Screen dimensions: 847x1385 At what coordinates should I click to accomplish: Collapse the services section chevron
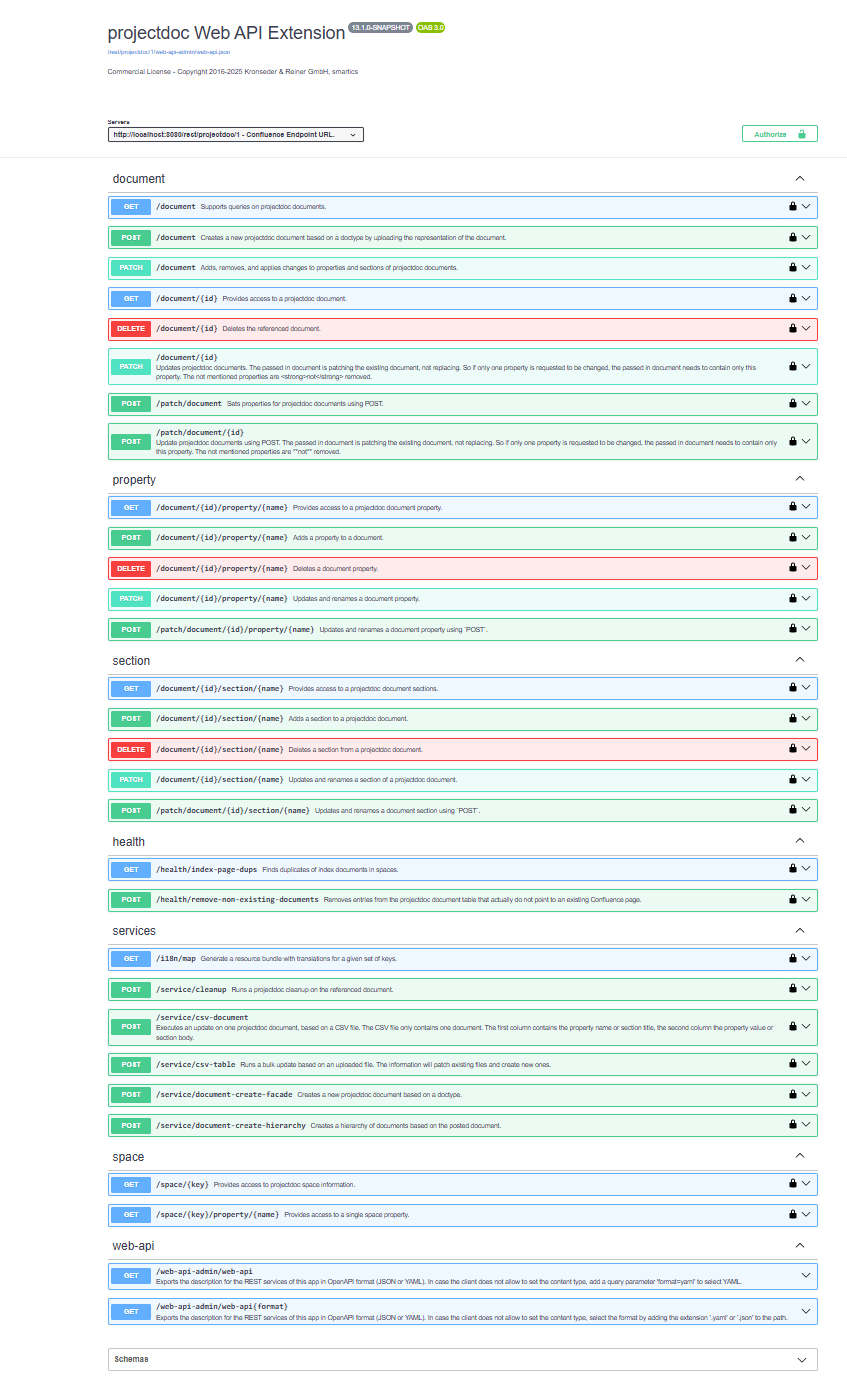799,930
